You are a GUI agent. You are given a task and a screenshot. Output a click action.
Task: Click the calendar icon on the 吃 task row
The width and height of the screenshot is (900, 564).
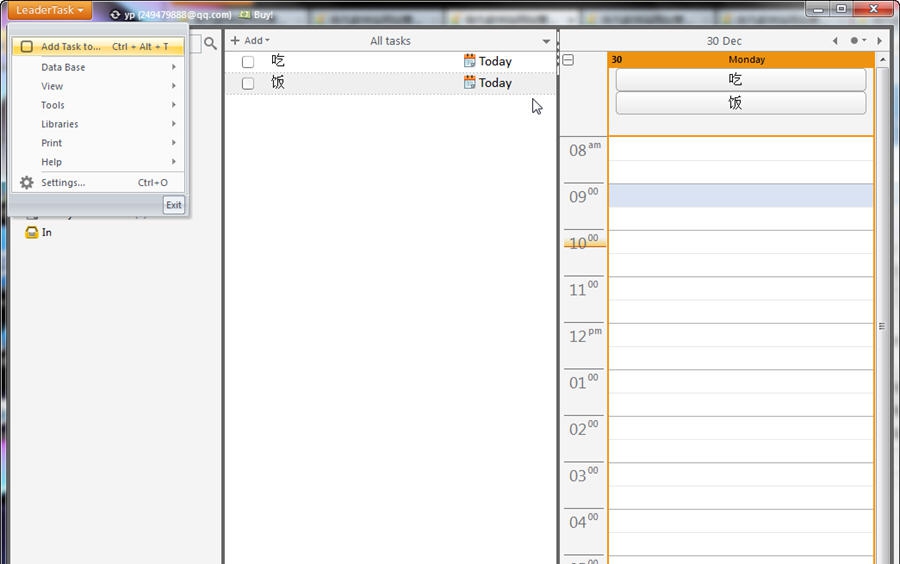click(x=470, y=61)
